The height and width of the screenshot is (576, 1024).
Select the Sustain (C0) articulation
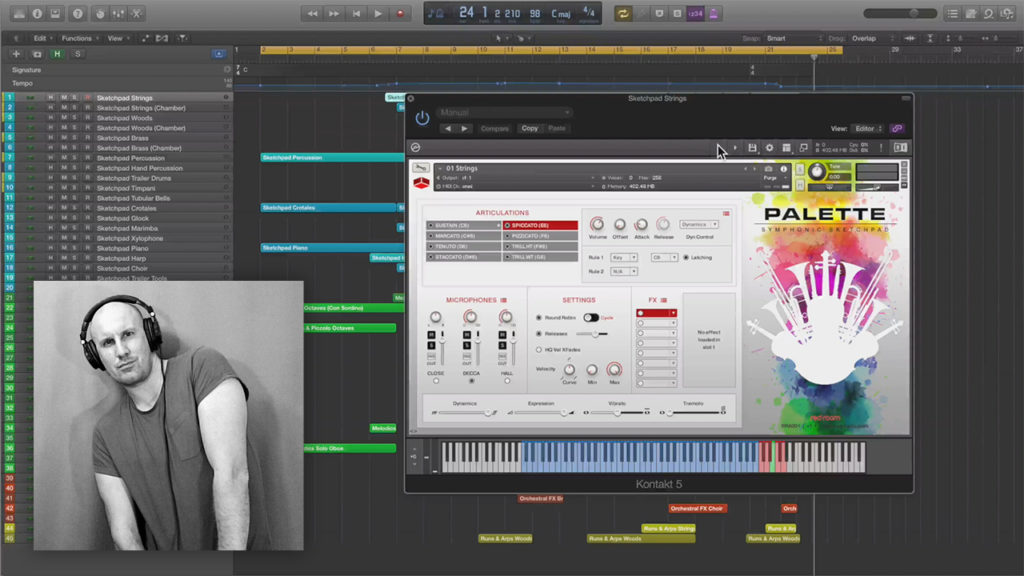tap(464, 225)
